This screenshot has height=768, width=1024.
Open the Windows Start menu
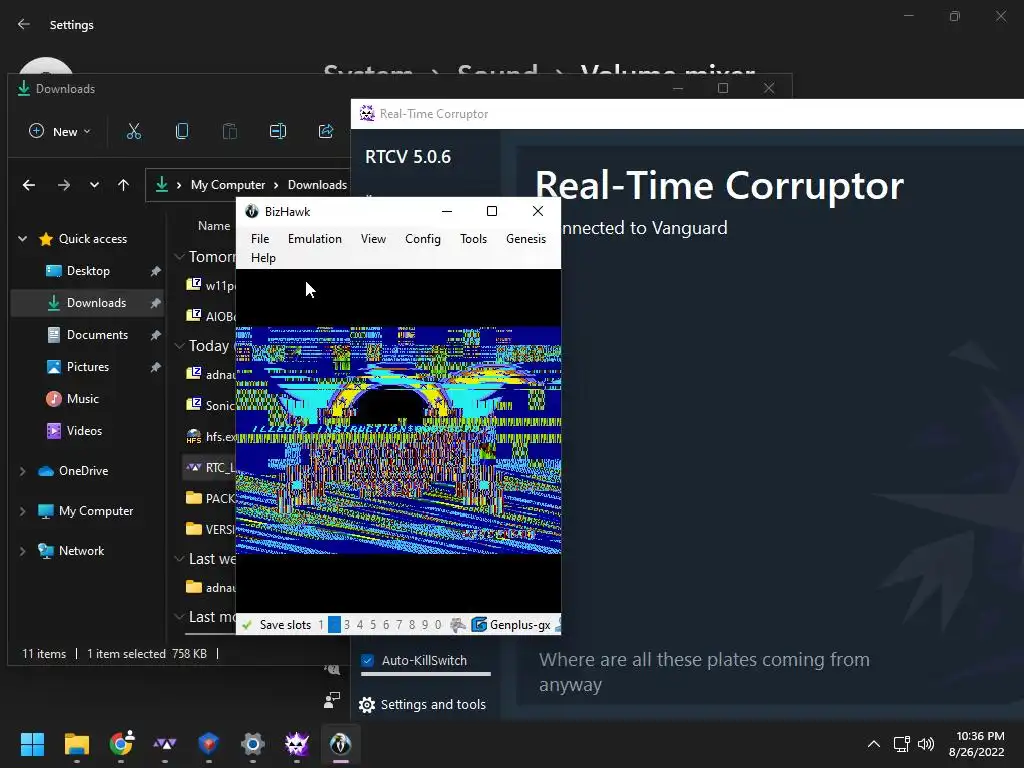[x=32, y=744]
